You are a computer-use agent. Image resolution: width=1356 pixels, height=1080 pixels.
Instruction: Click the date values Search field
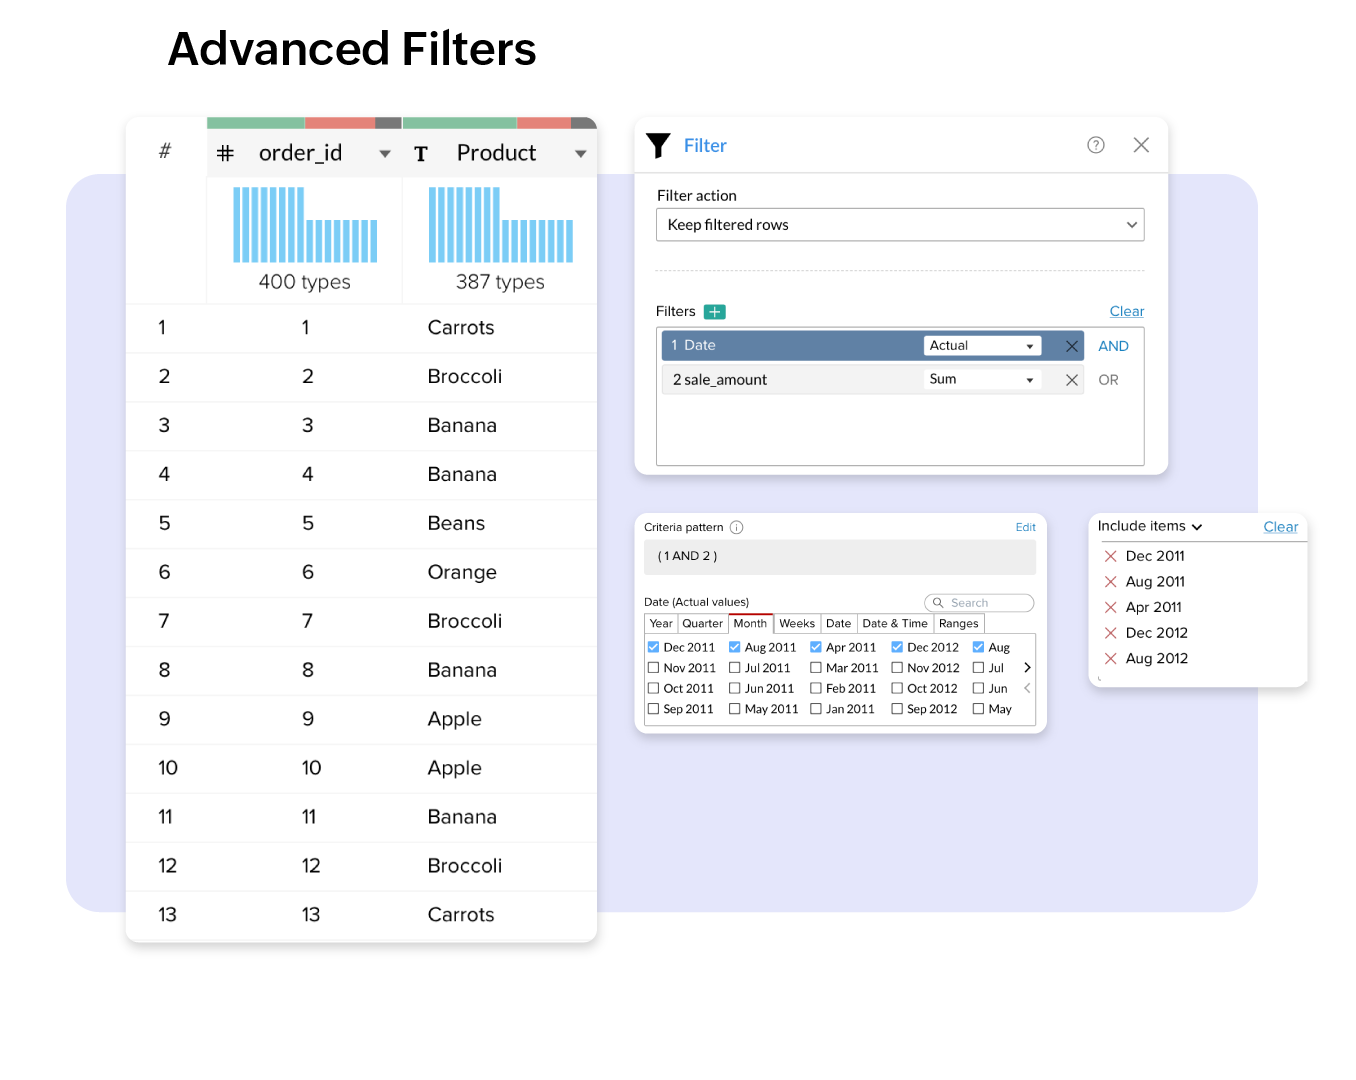point(979,603)
